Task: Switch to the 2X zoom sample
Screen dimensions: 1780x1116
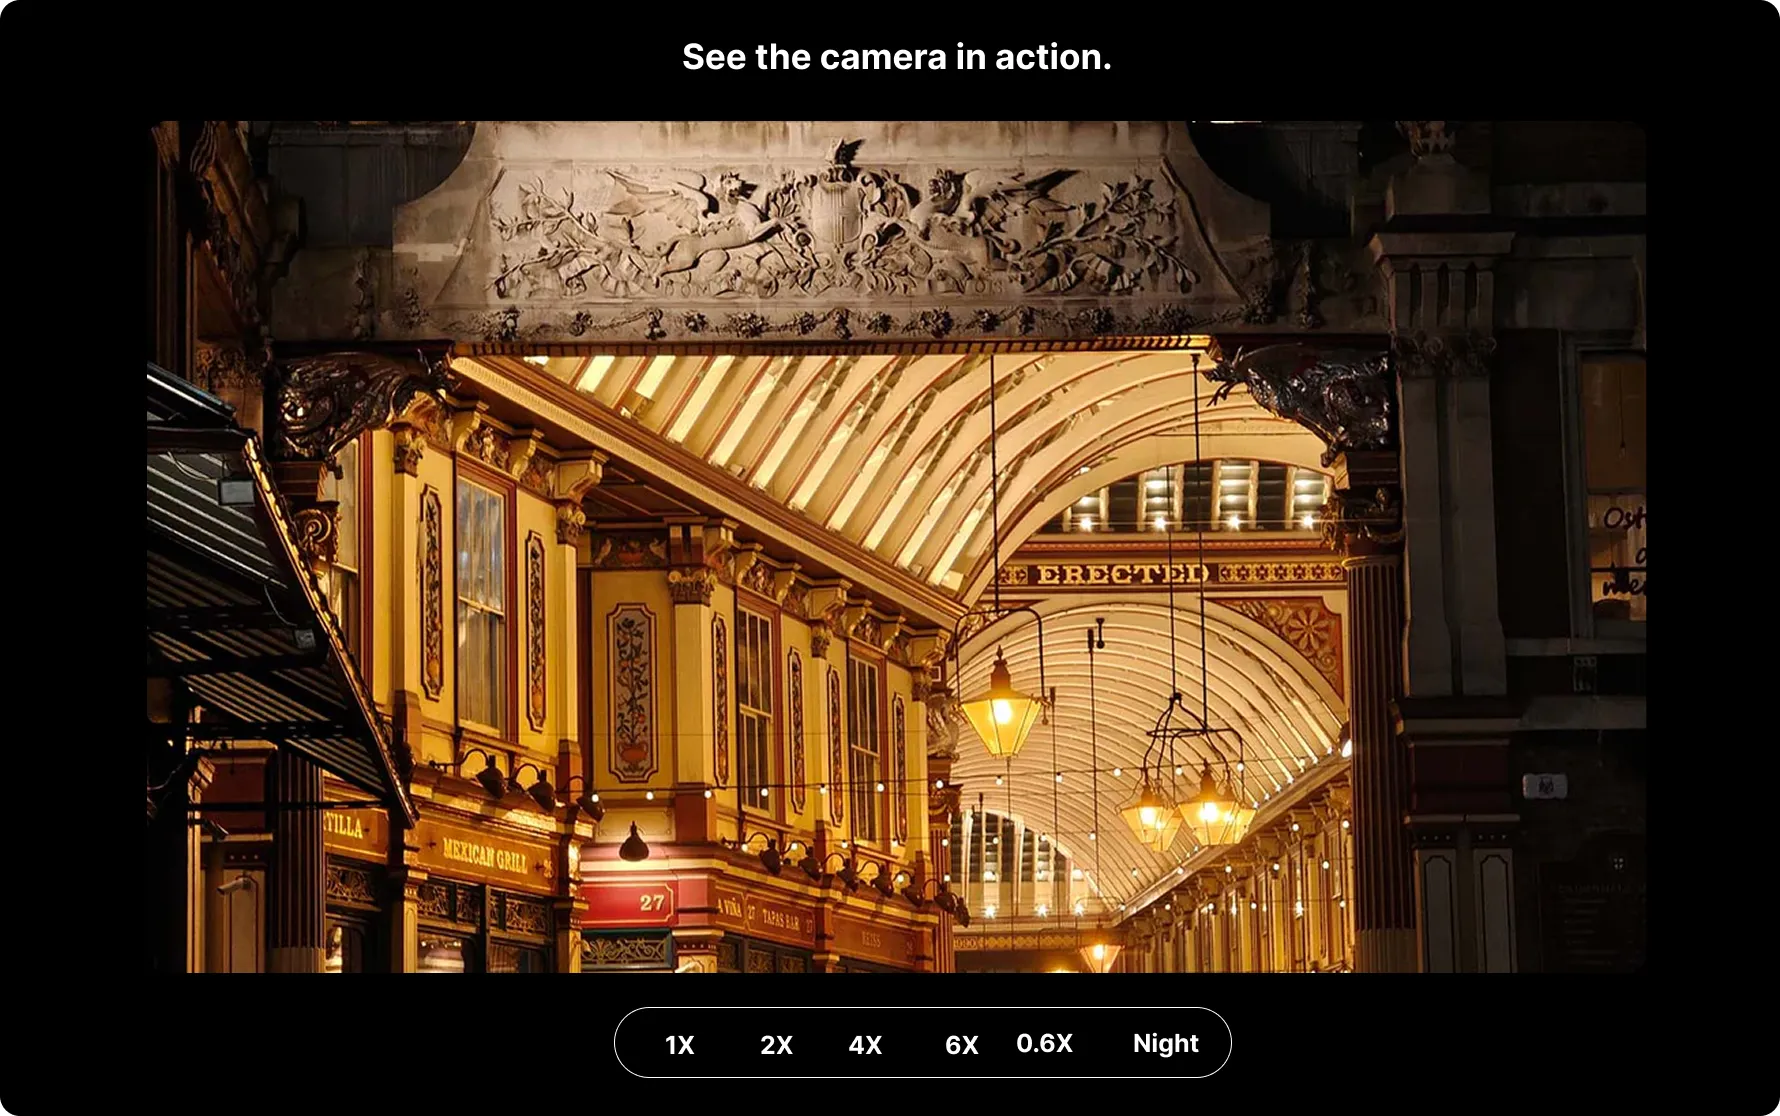Action: [x=776, y=1045]
